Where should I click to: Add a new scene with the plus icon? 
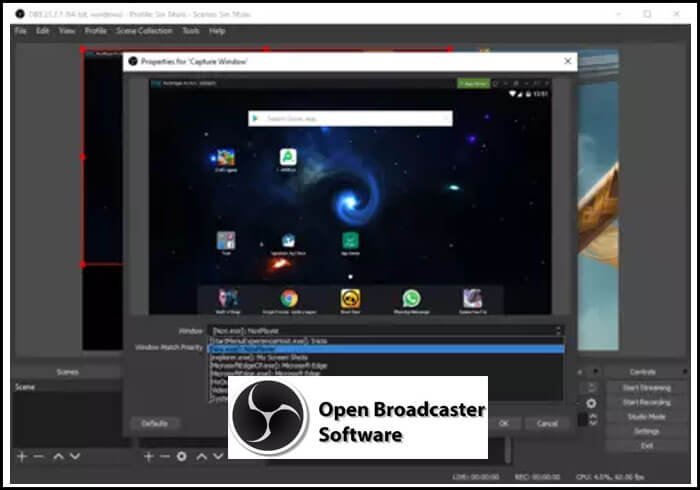tap(21, 456)
